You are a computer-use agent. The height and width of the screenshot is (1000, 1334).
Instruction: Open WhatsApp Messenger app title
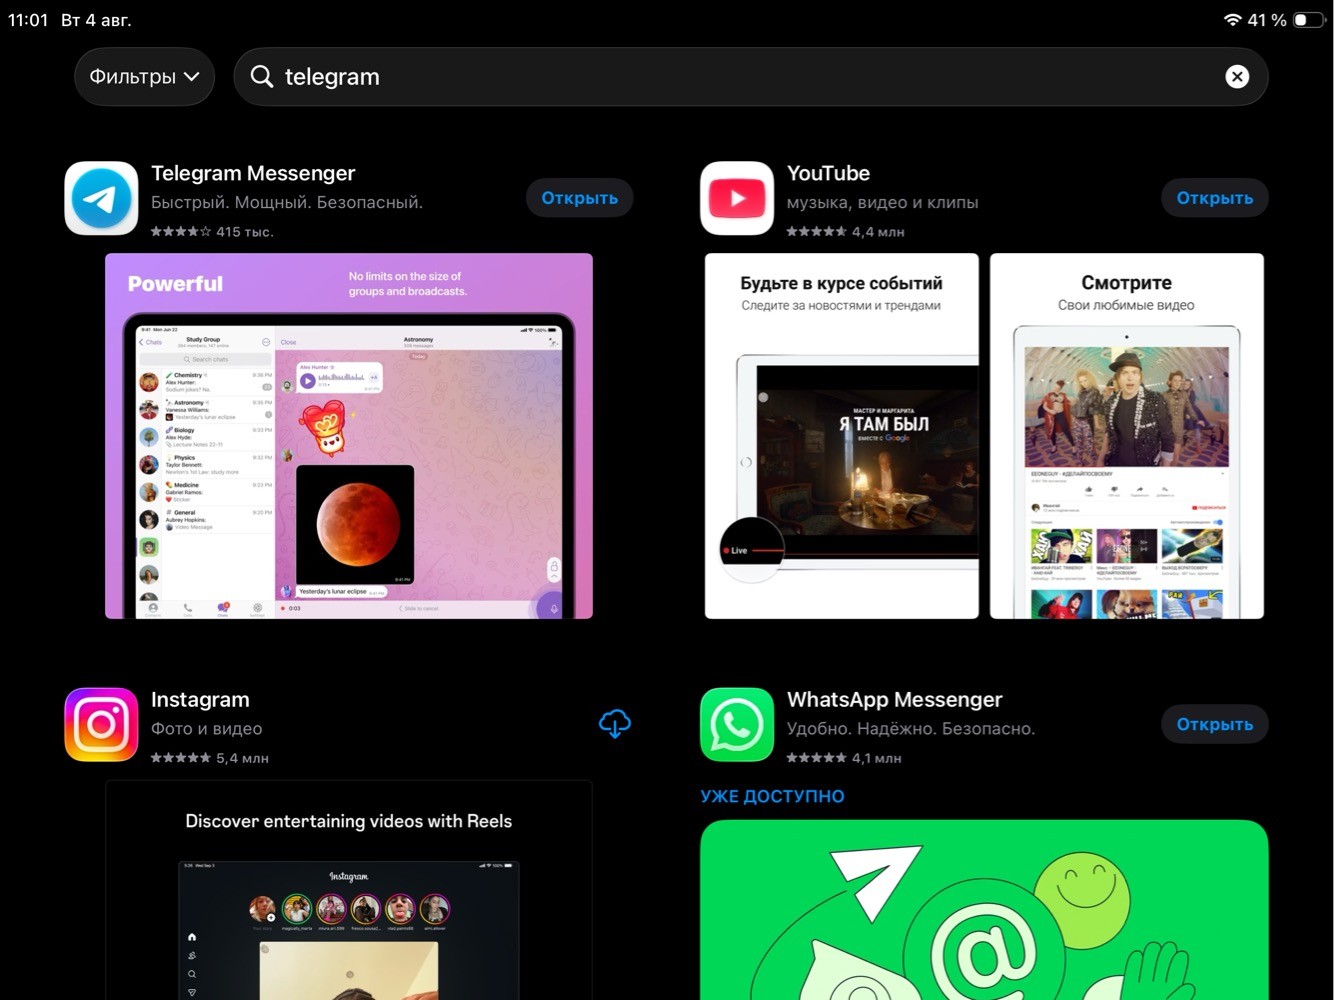[x=894, y=700]
